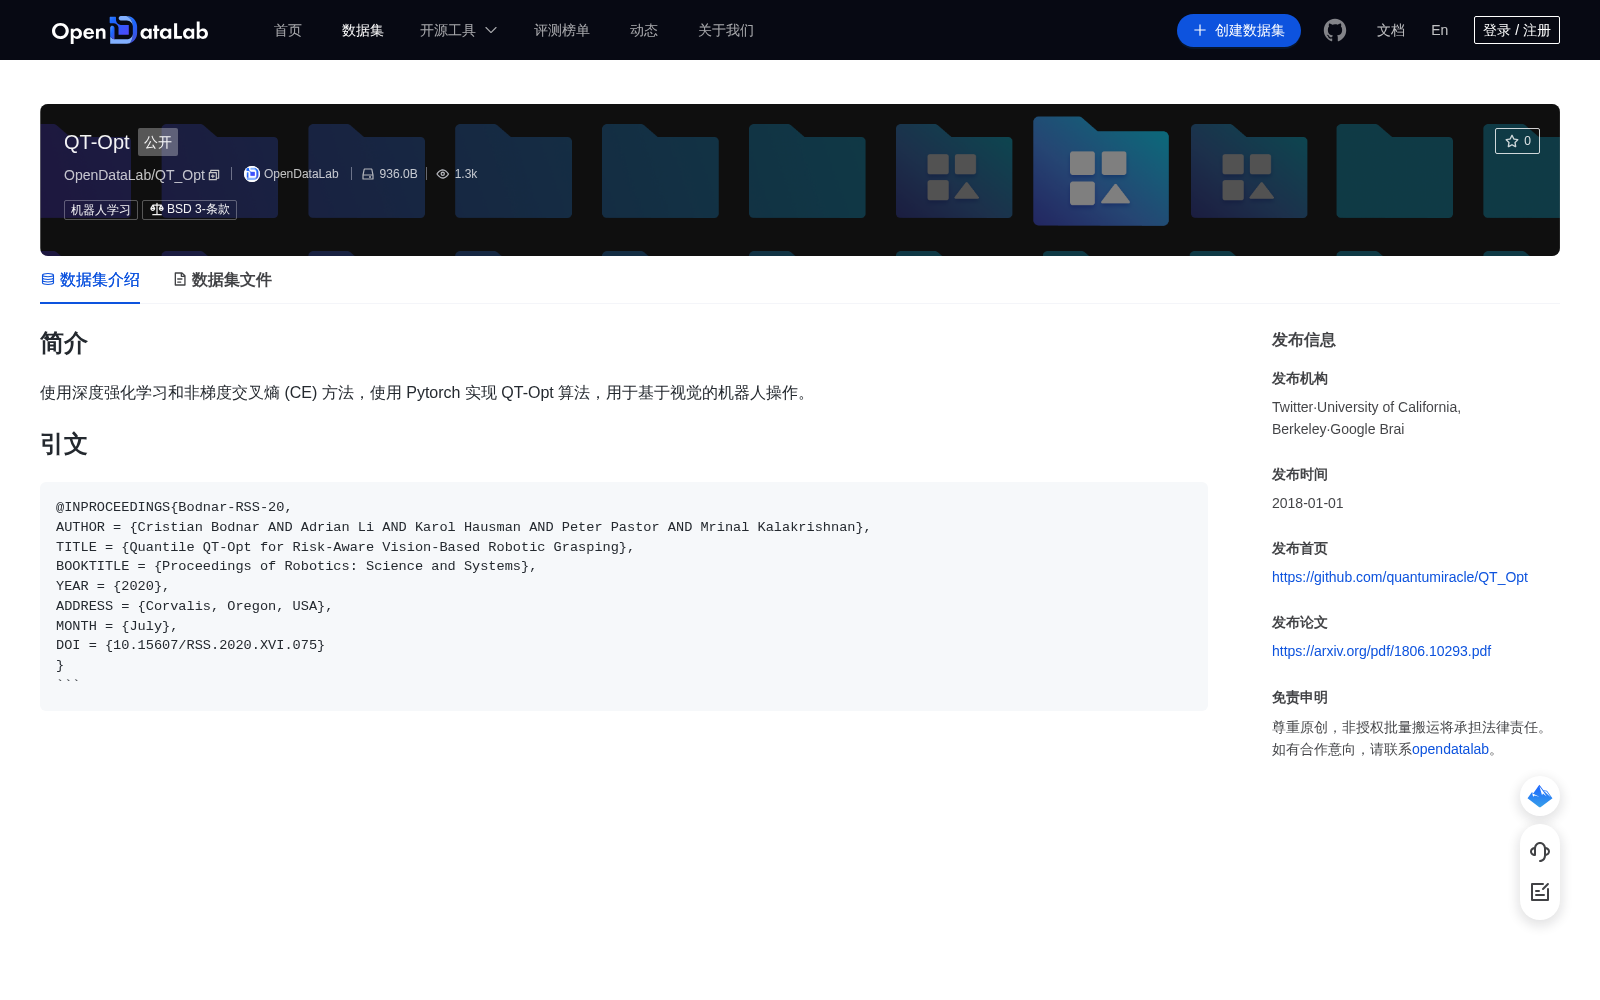1600x1000 pixels.
Task: Switch language to En
Action: pos(1440,30)
